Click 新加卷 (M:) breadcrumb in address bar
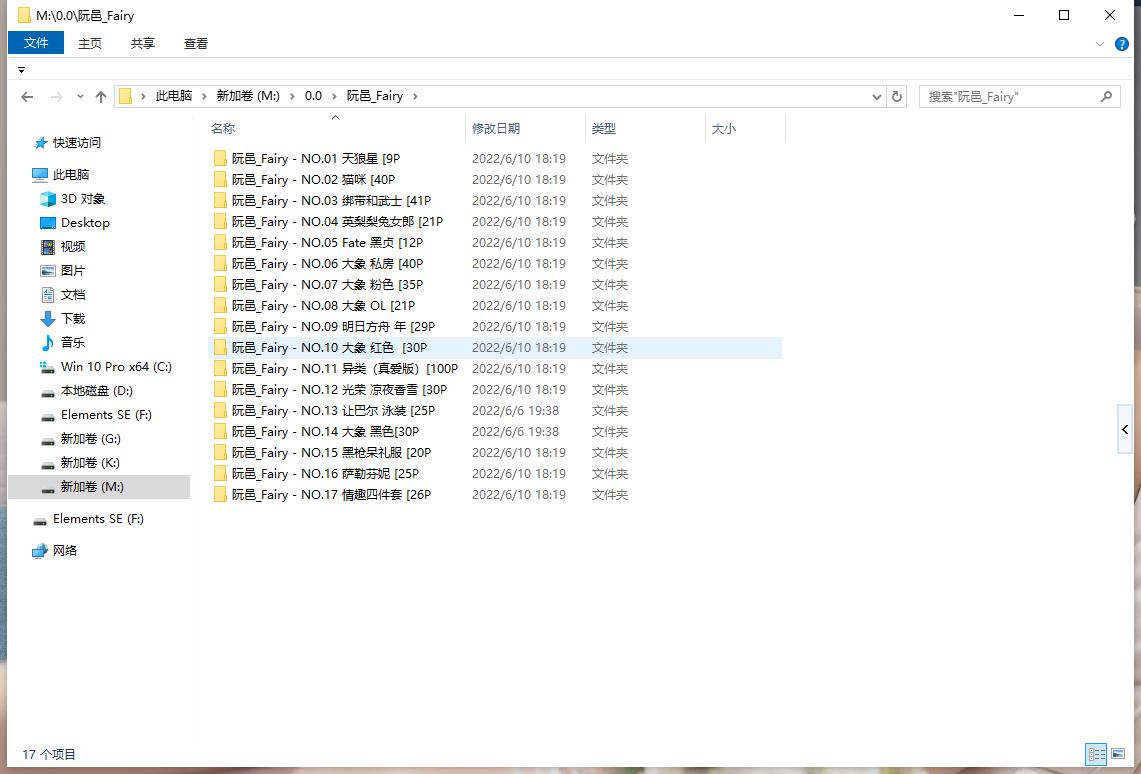The height and width of the screenshot is (774, 1141). [248, 96]
